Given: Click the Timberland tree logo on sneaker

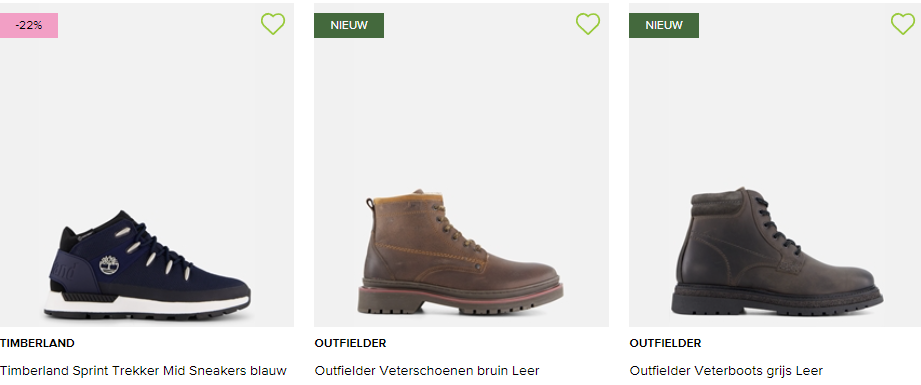Looking at the screenshot, I should point(109,265).
